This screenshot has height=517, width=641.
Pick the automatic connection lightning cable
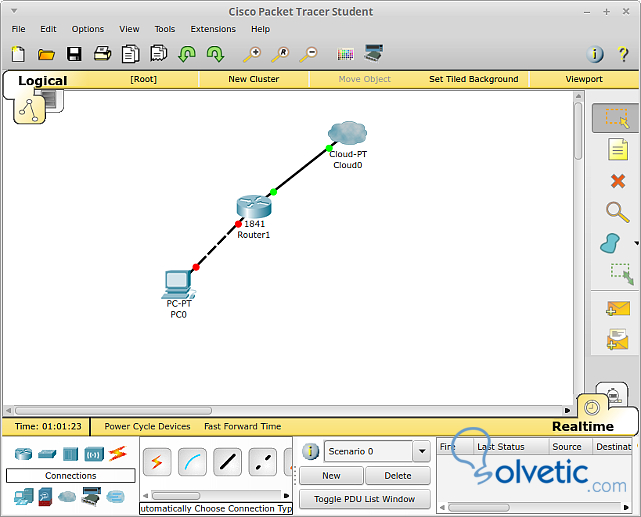coord(157,462)
